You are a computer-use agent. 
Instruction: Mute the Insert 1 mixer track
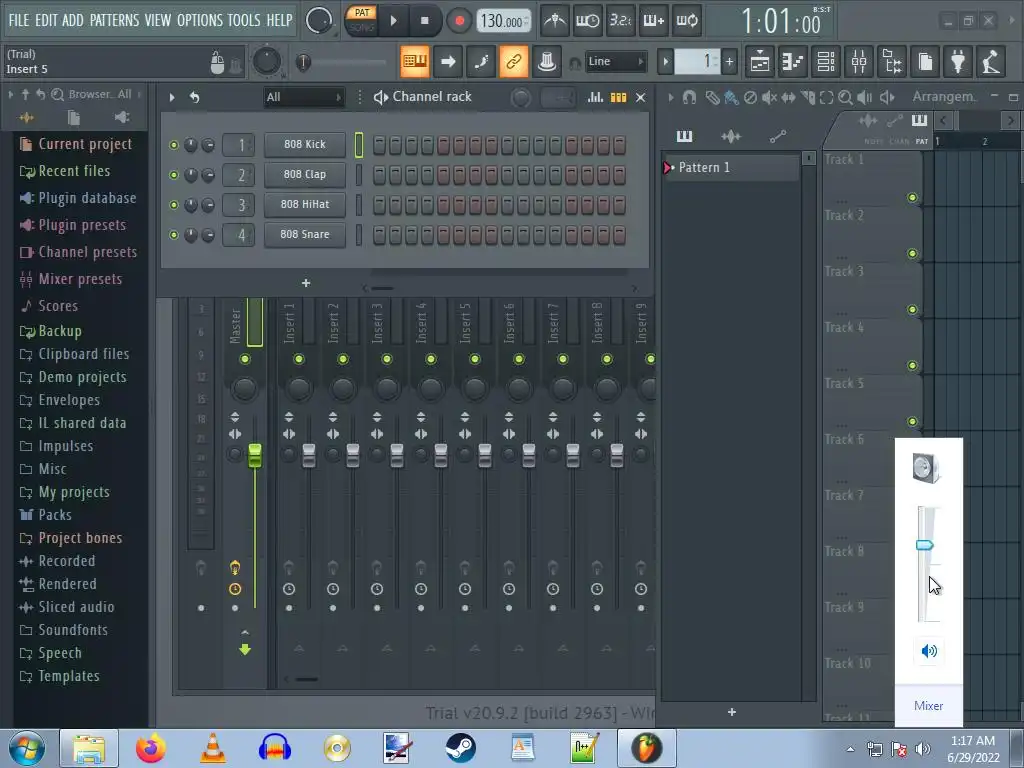(x=298, y=359)
